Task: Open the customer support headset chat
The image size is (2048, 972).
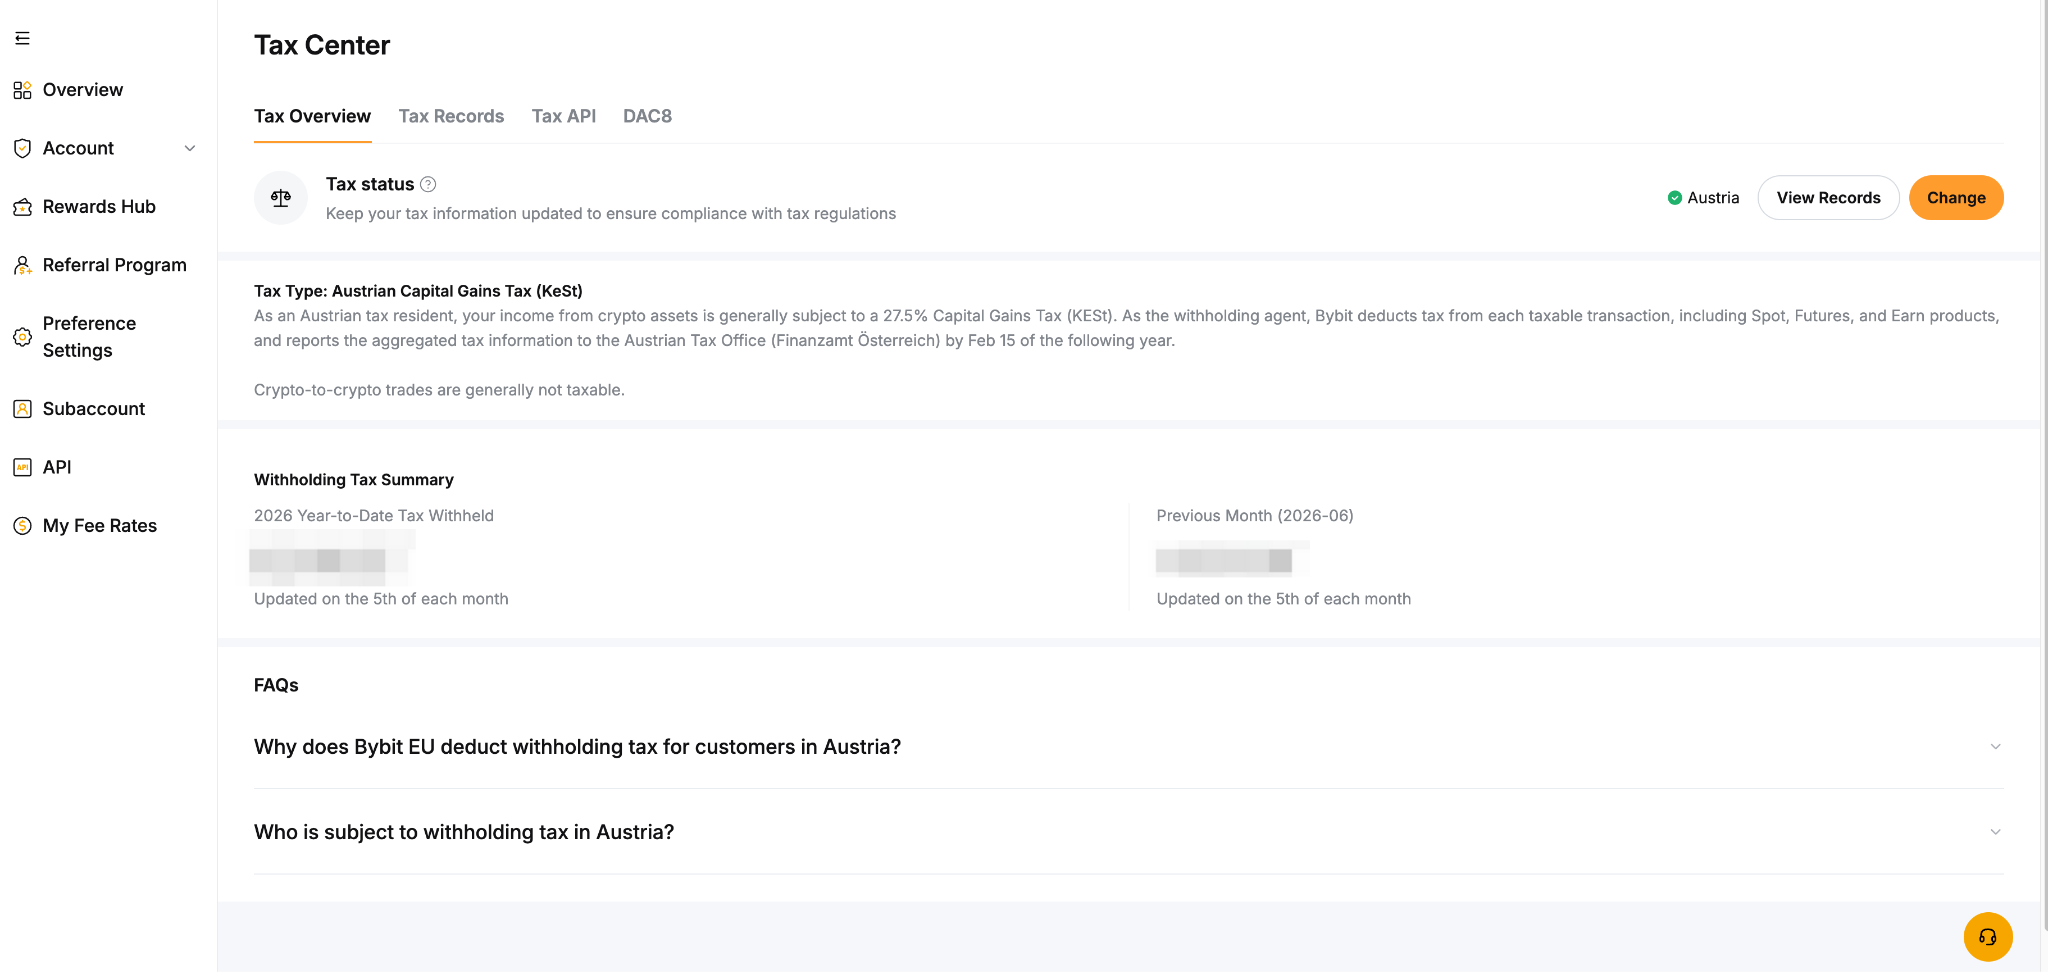Action: [1988, 937]
